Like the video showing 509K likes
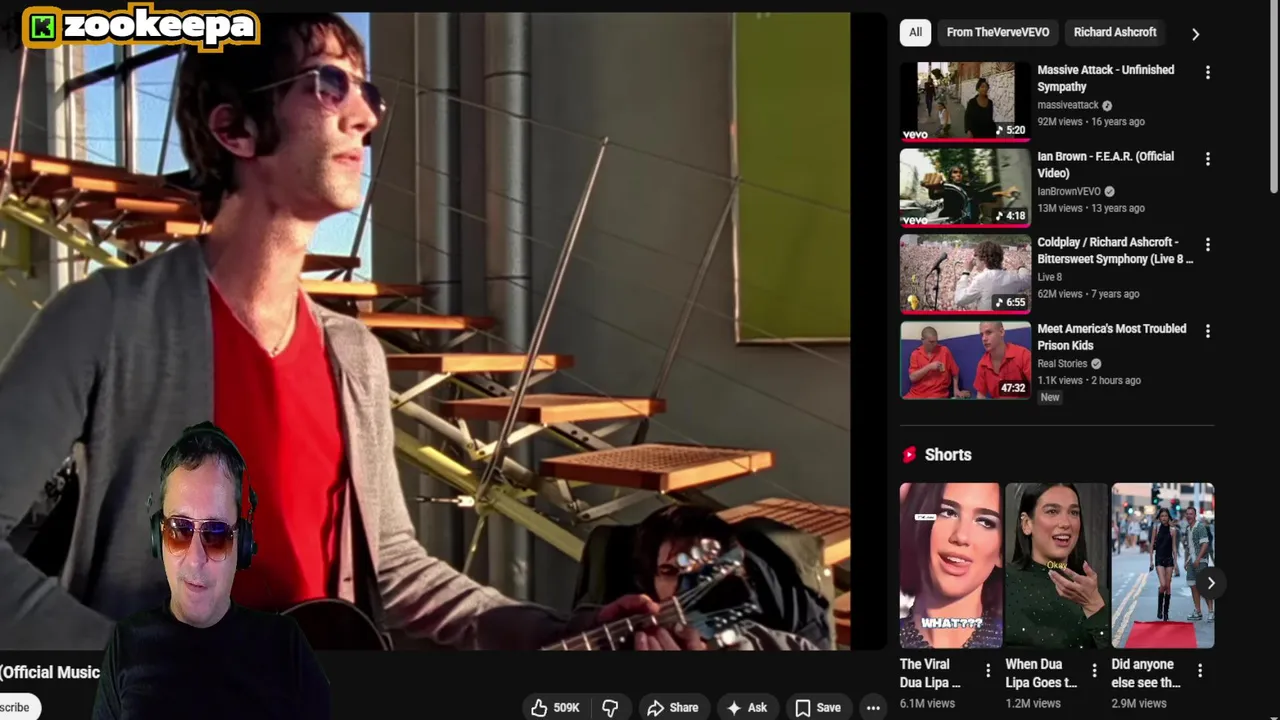The height and width of the screenshot is (720, 1280). coord(556,707)
